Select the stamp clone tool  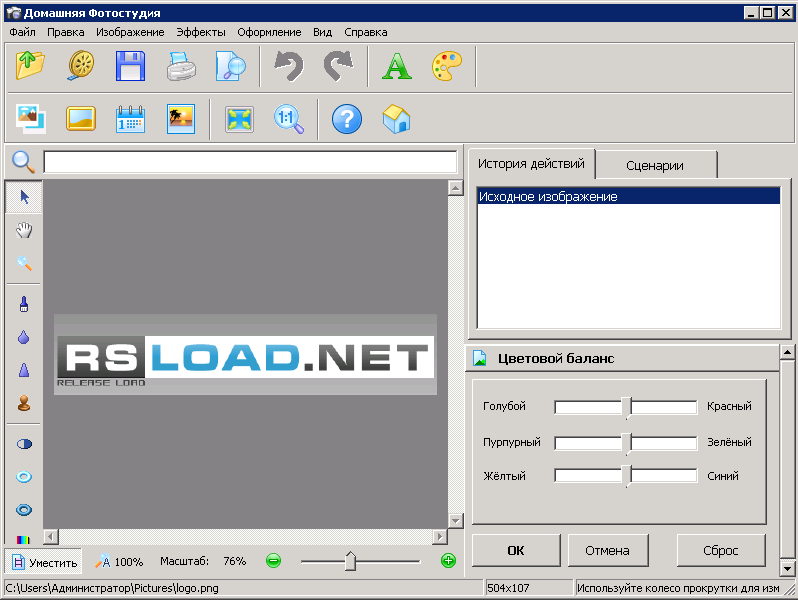pyautogui.click(x=24, y=403)
